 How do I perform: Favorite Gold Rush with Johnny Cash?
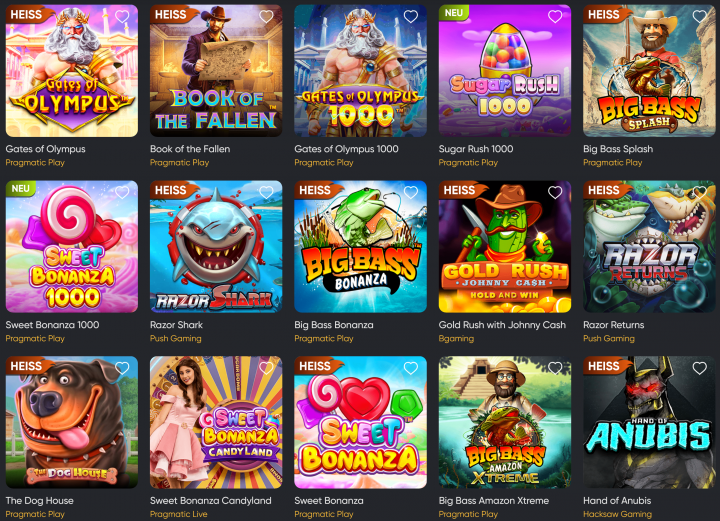pyautogui.click(x=555, y=192)
